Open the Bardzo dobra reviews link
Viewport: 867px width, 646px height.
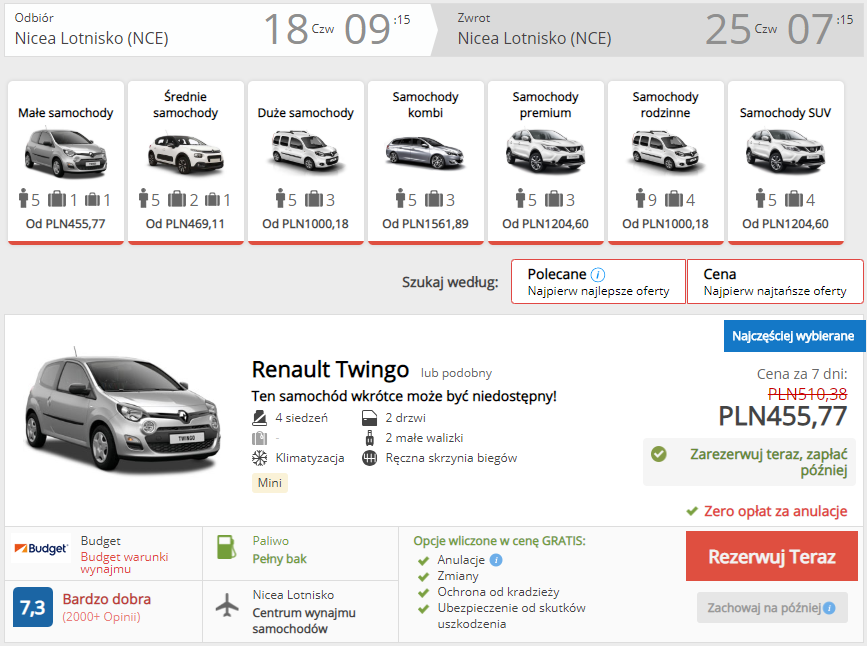coord(107,599)
